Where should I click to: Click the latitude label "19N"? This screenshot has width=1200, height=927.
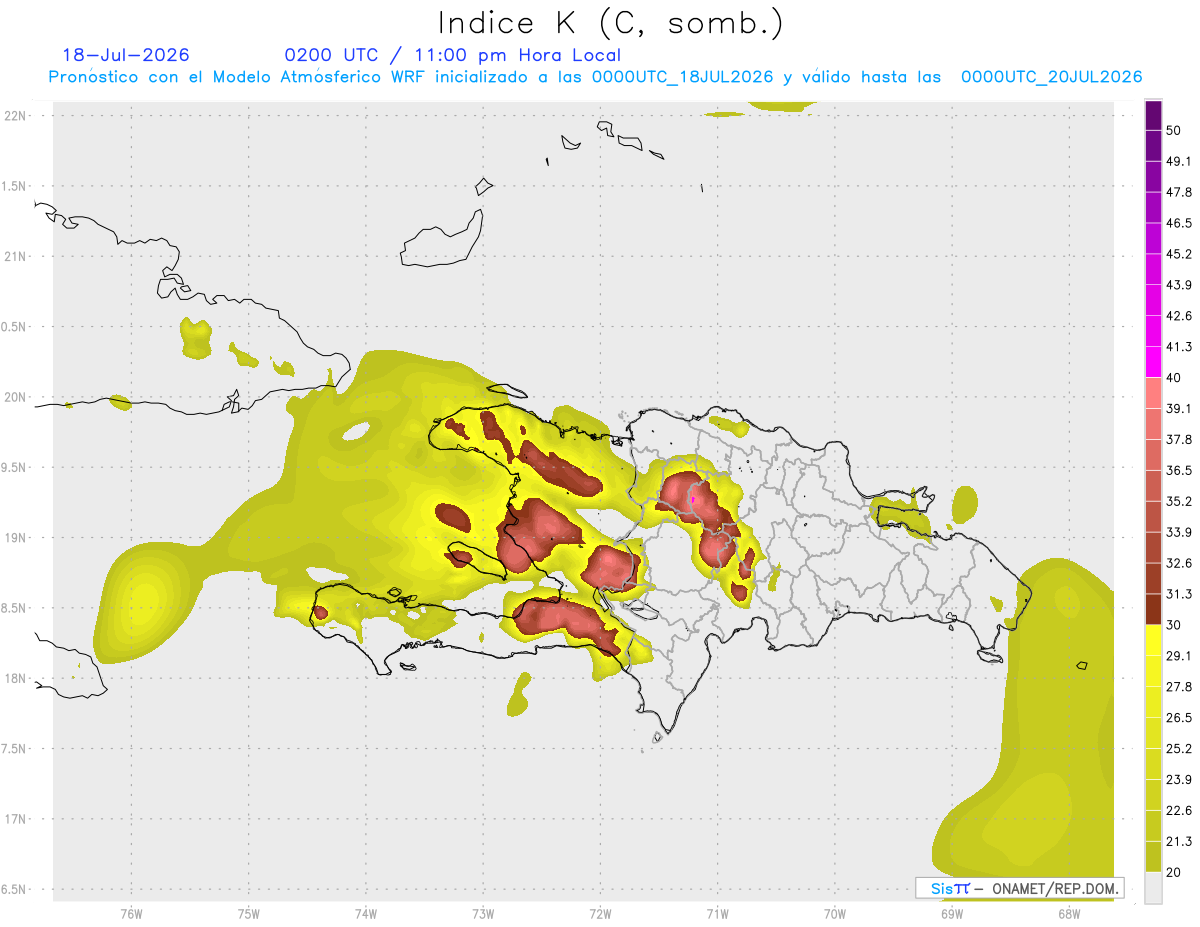pyautogui.click(x=16, y=537)
